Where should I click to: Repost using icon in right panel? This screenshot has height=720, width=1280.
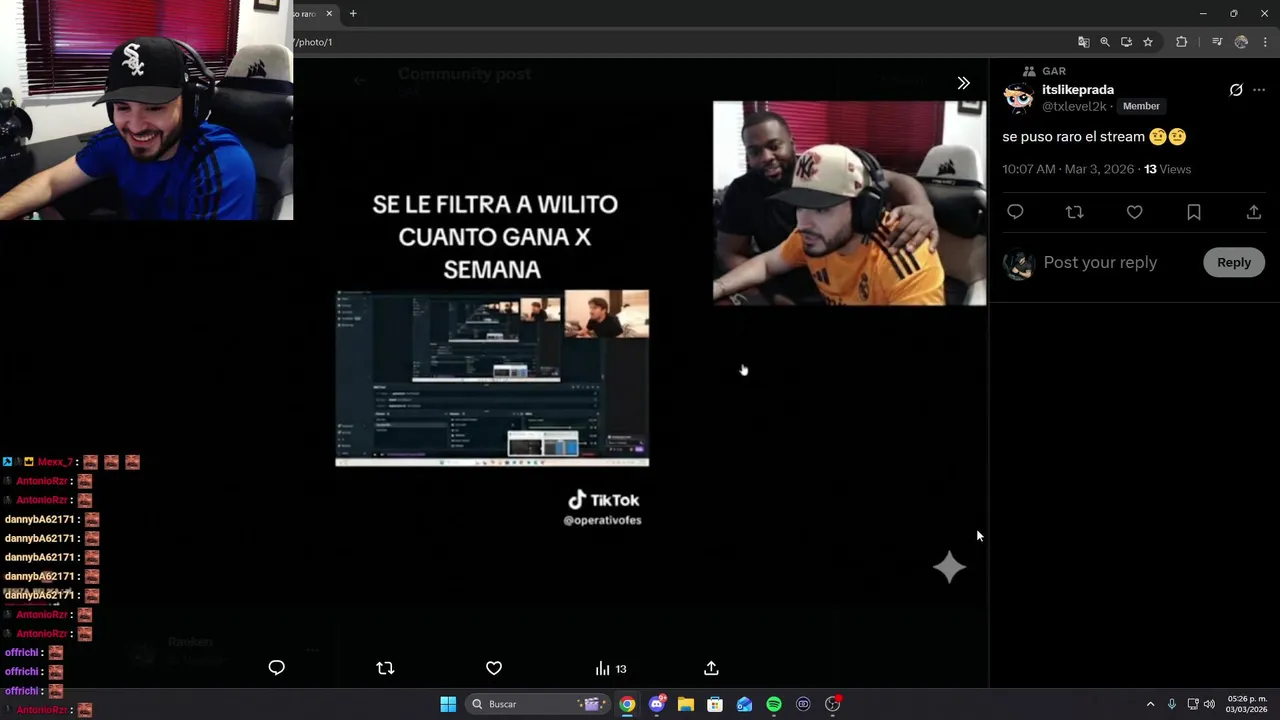(1075, 212)
